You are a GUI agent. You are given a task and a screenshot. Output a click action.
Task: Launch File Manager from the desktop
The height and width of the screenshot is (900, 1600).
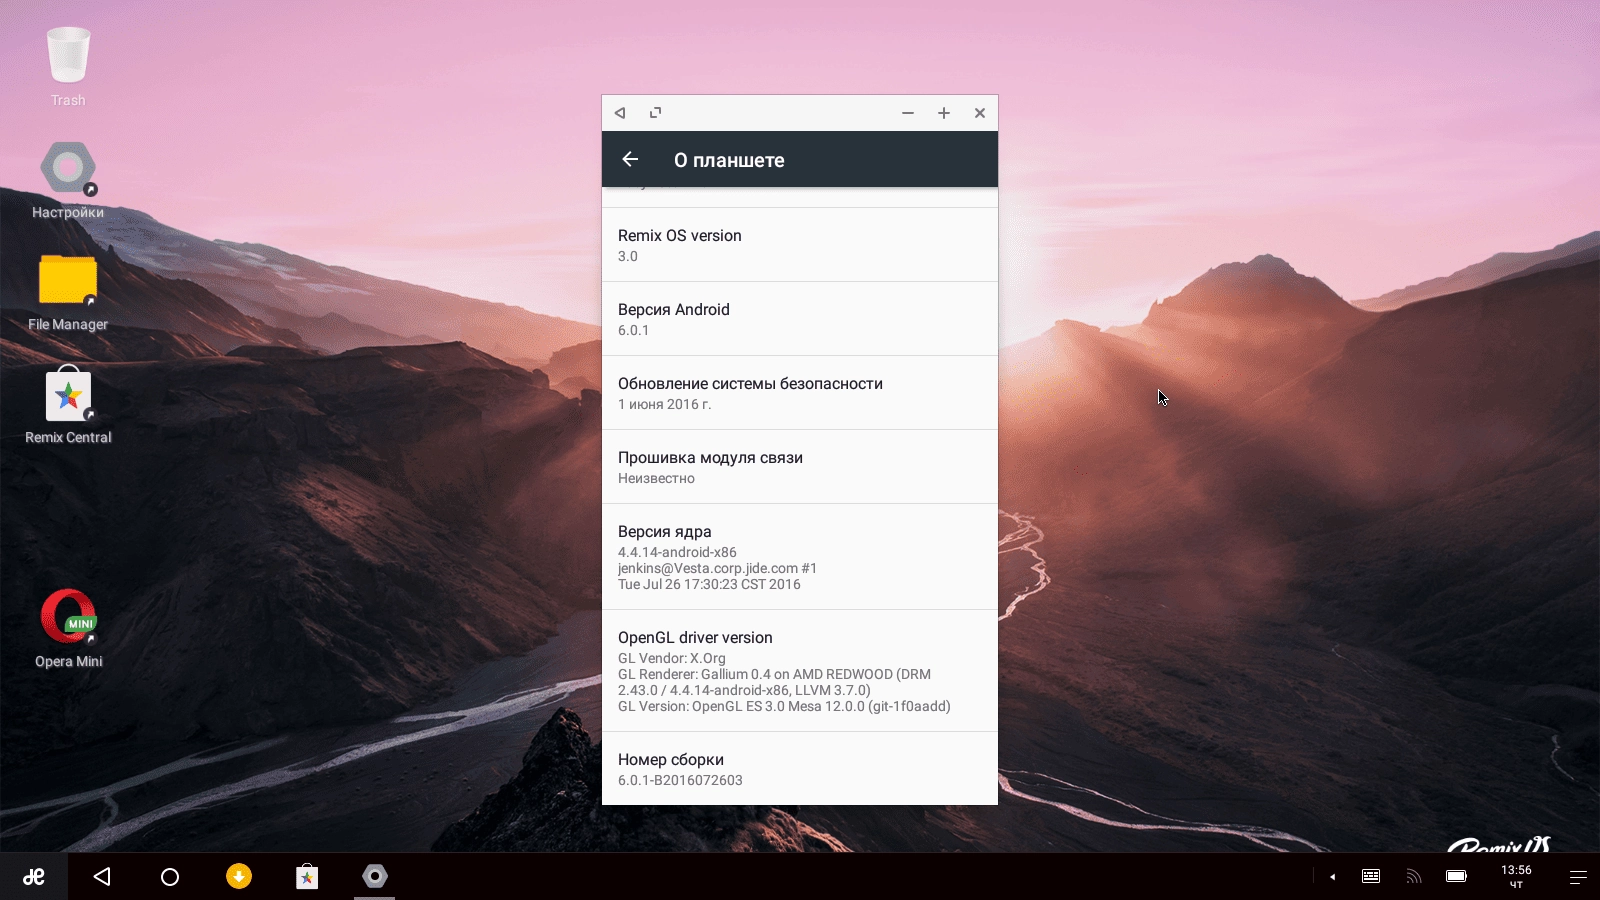(68, 292)
